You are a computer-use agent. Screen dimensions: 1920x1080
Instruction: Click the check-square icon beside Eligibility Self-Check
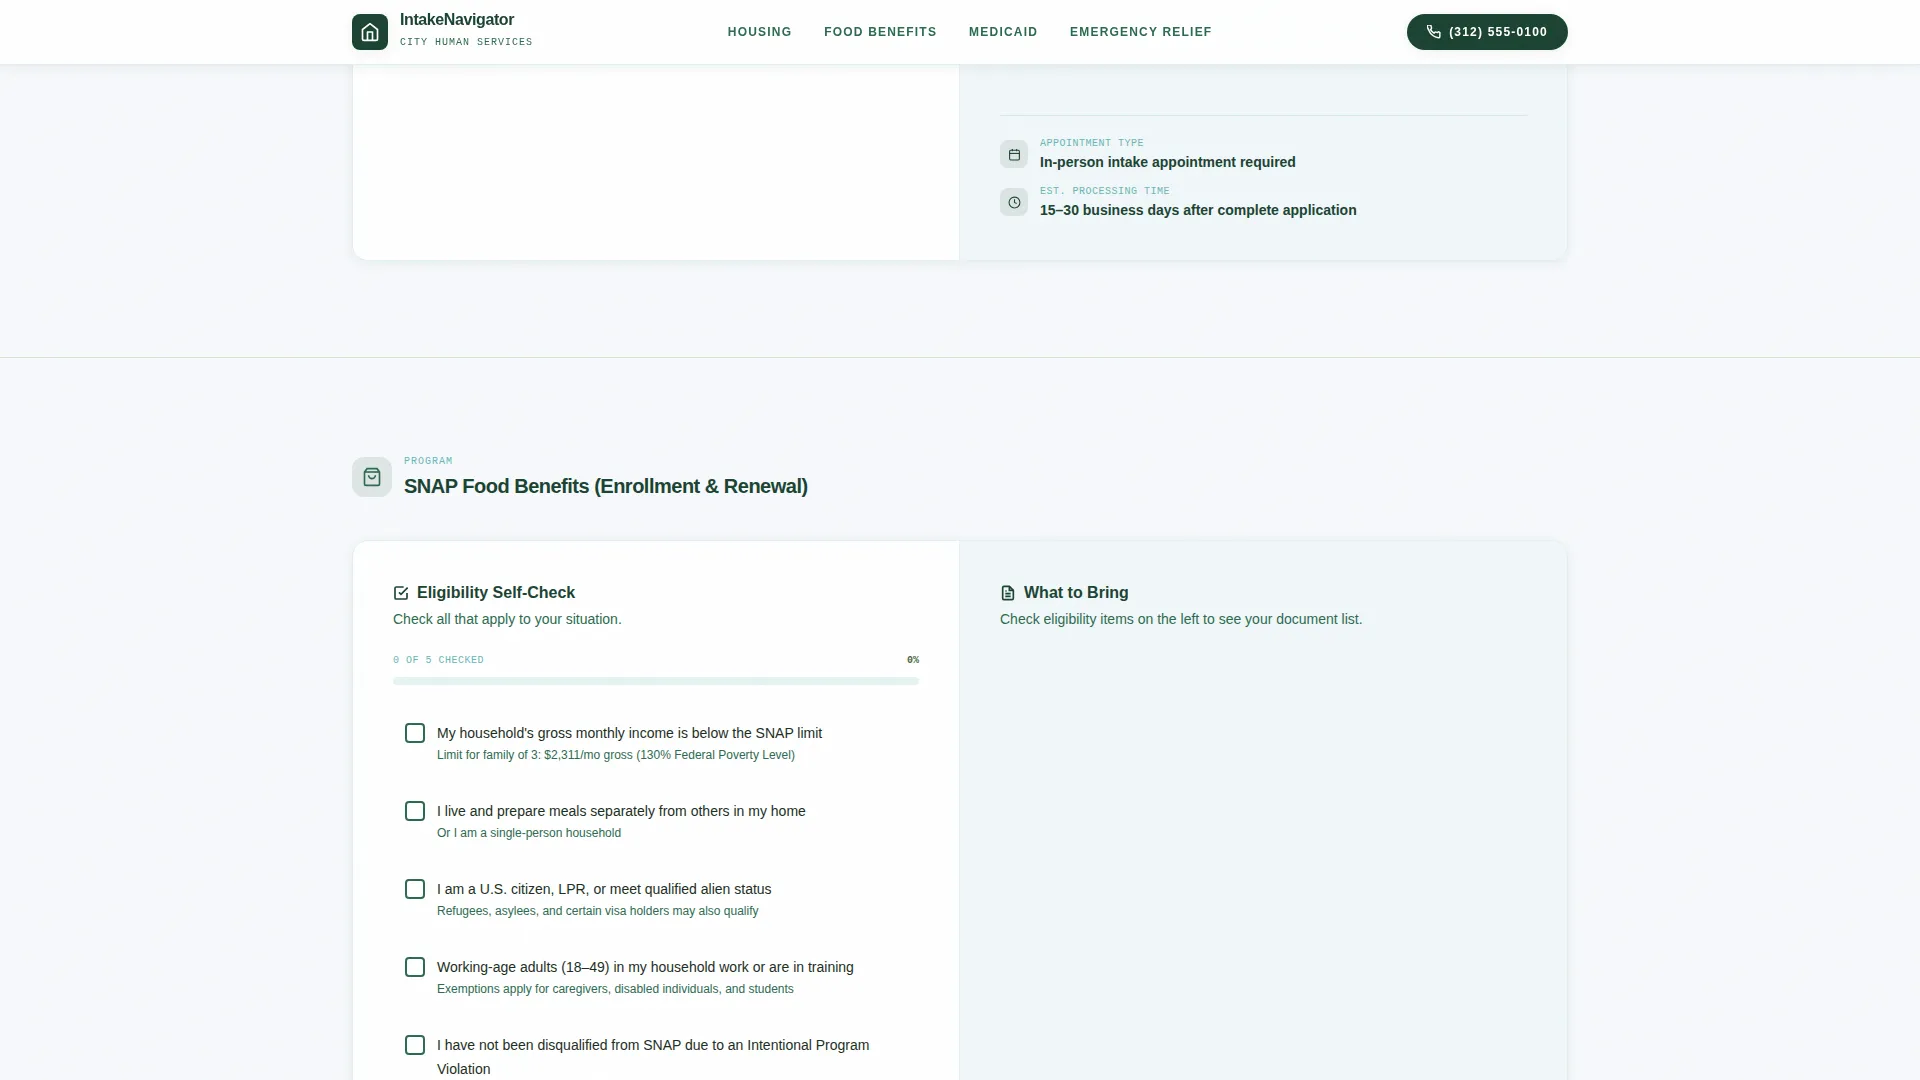tap(401, 593)
